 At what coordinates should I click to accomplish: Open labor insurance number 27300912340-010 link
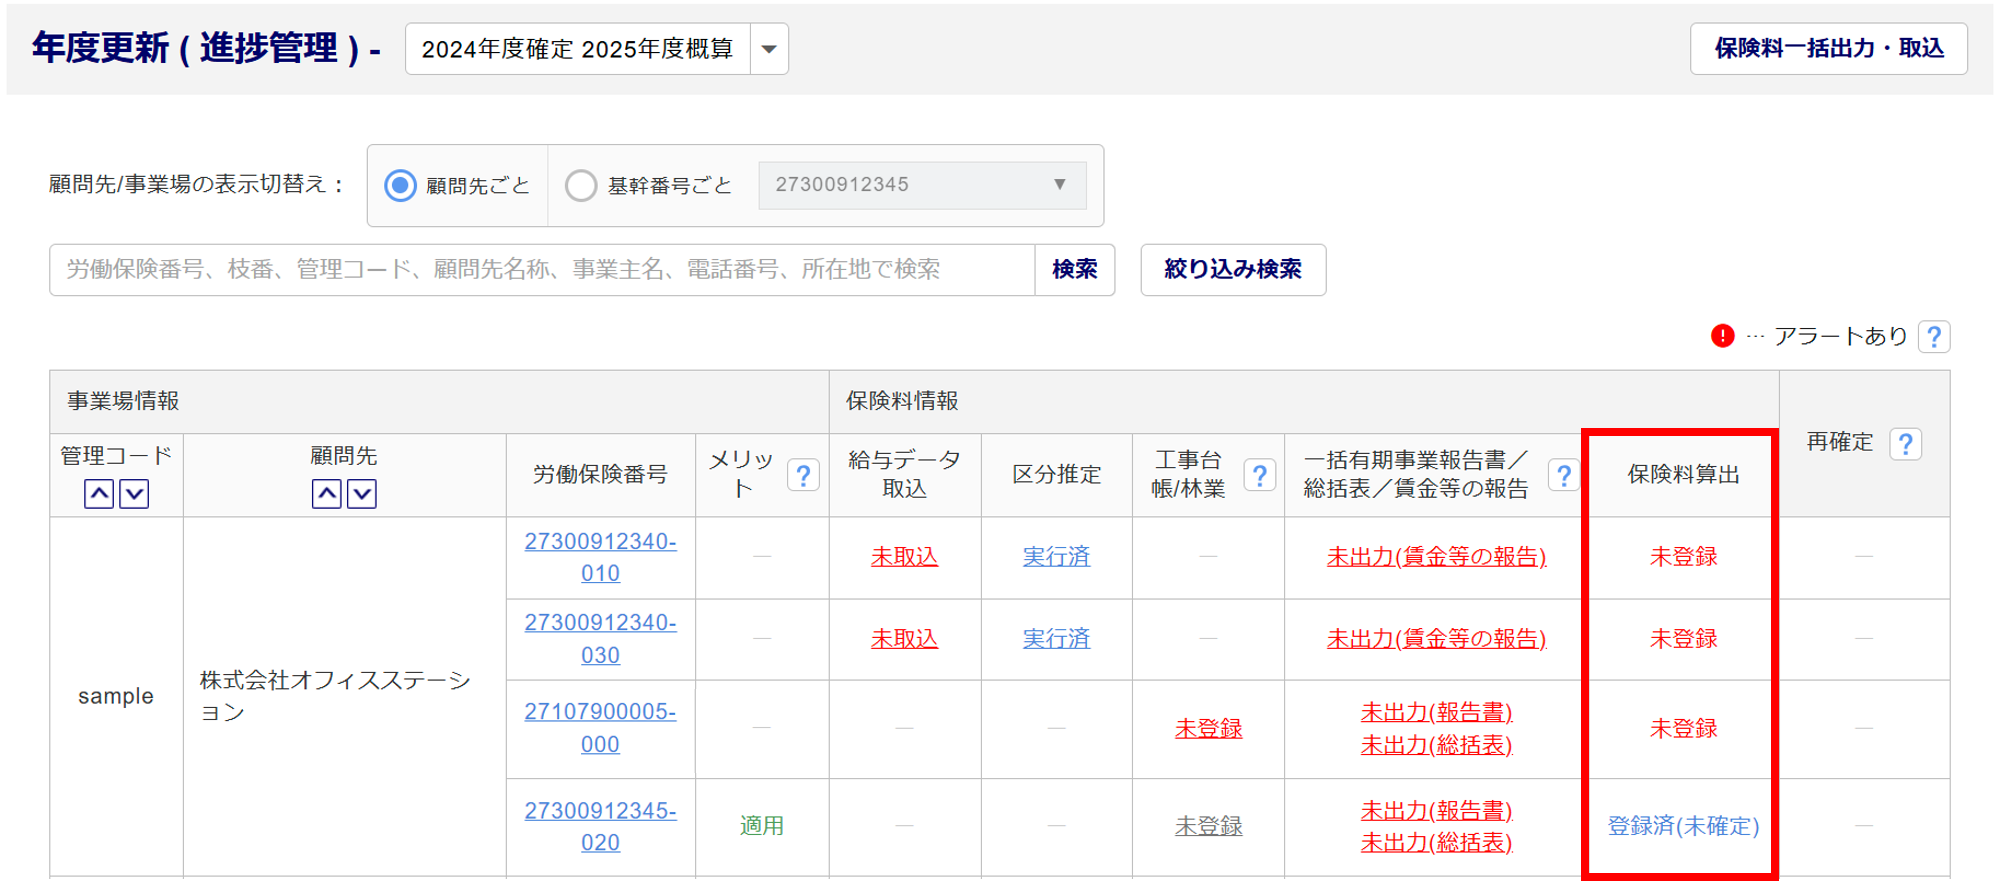pos(600,557)
